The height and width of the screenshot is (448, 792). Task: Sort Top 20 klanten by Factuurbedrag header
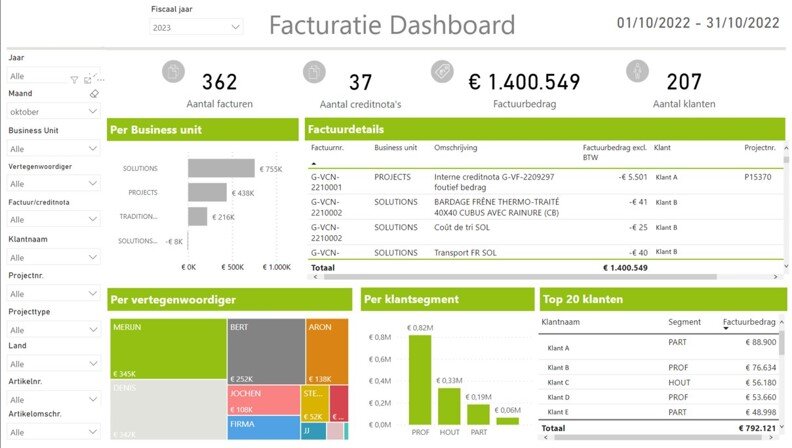point(749,322)
